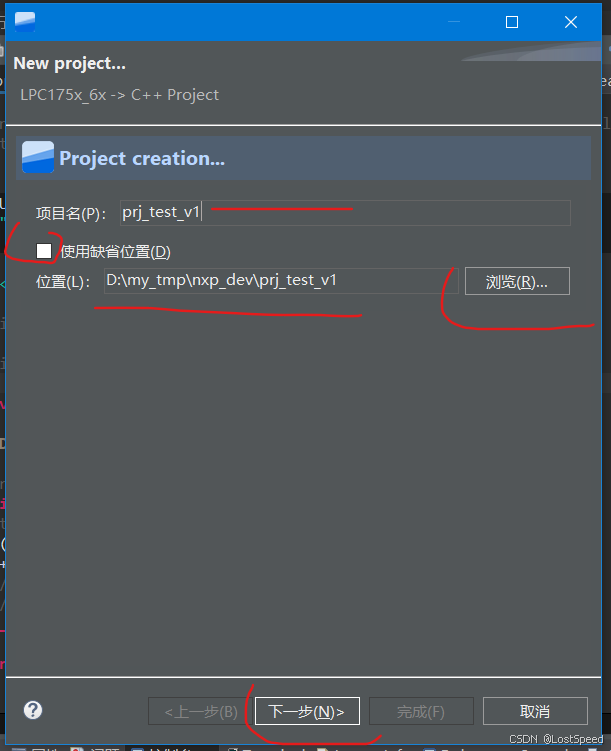This screenshot has width=611, height=751.
Task: Click the New project... heading text
Action: [x=69, y=63]
